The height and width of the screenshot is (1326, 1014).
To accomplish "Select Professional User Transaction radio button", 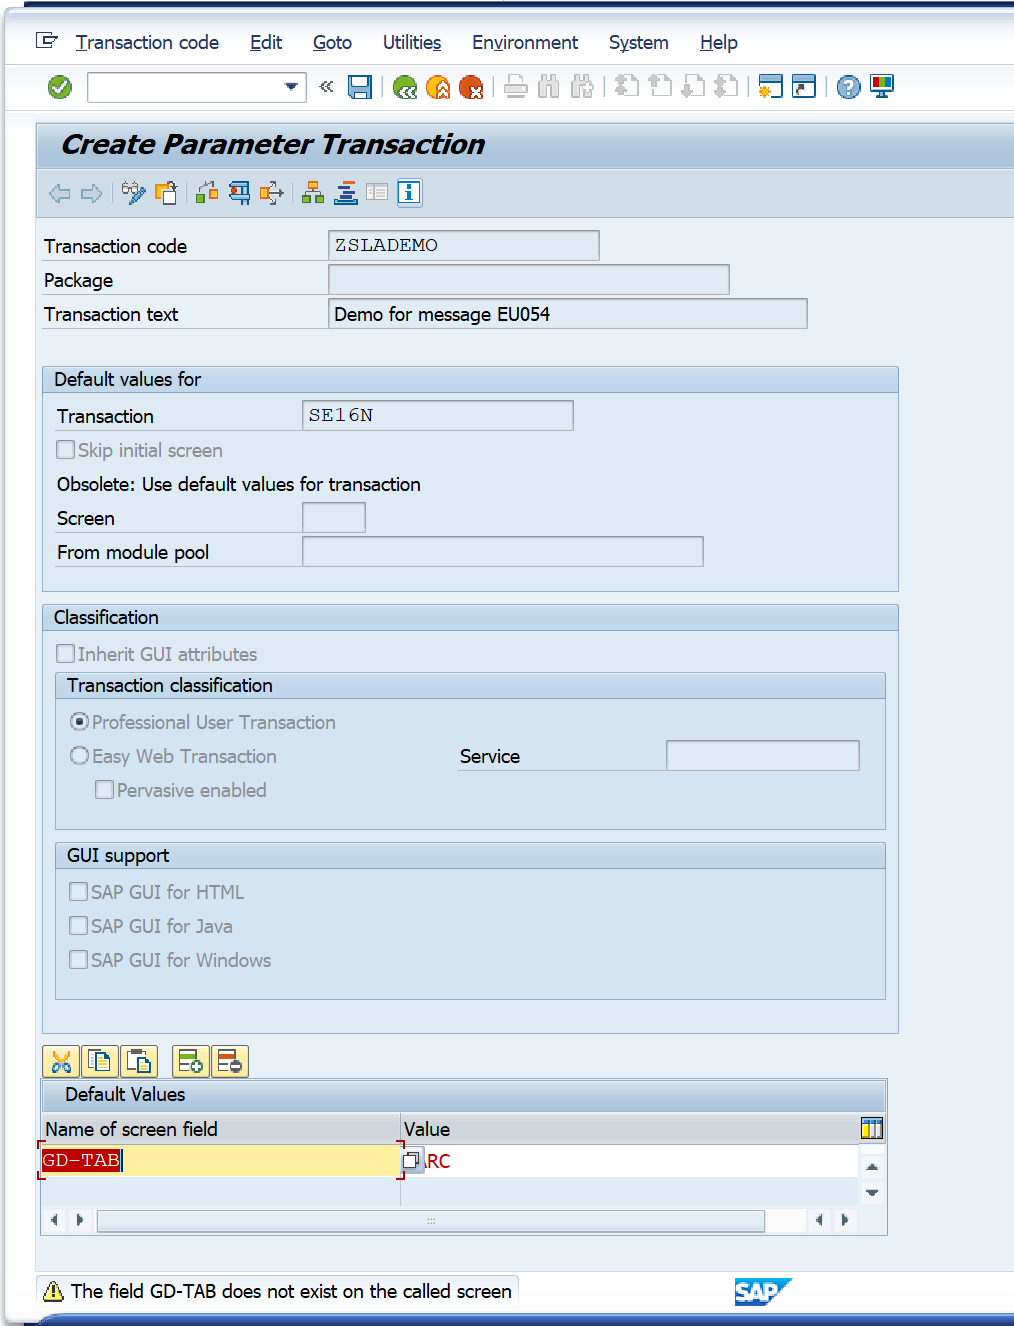I will pyautogui.click(x=80, y=721).
